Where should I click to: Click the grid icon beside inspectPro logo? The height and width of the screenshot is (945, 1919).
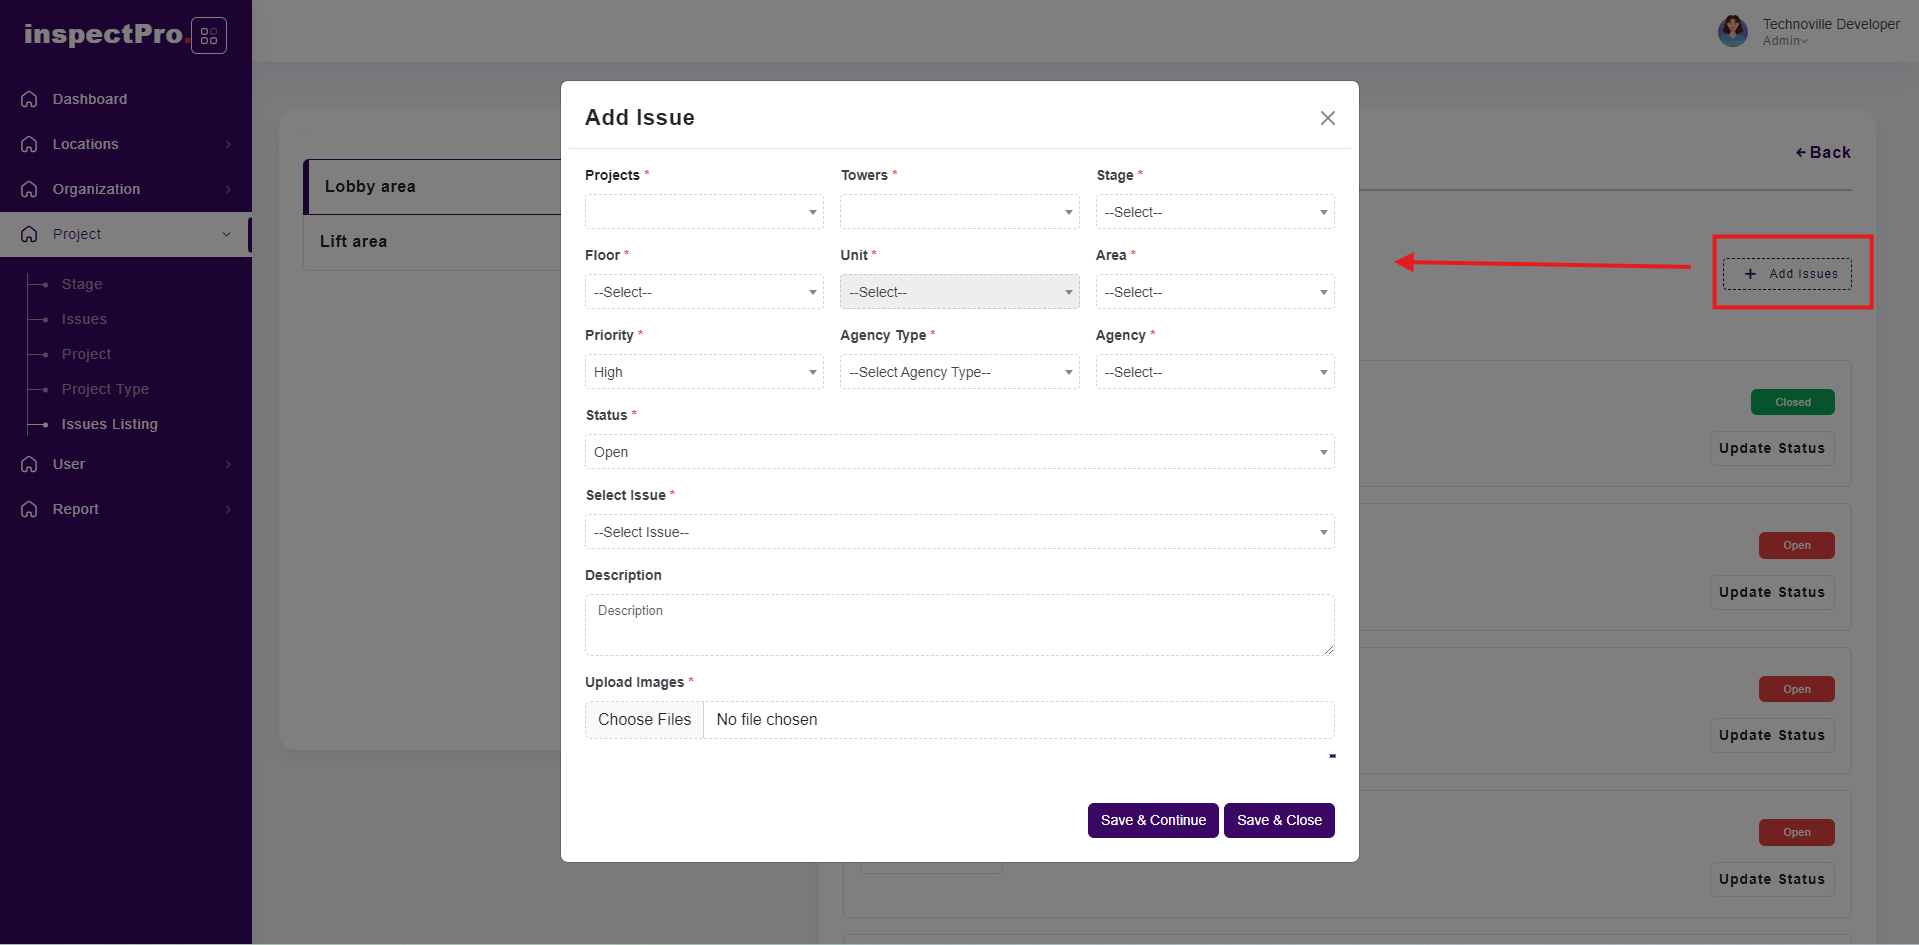tap(208, 36)
